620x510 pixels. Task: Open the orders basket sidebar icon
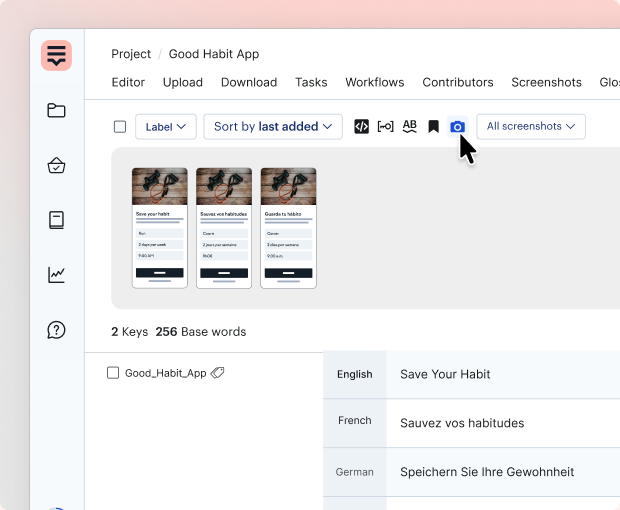56,165
